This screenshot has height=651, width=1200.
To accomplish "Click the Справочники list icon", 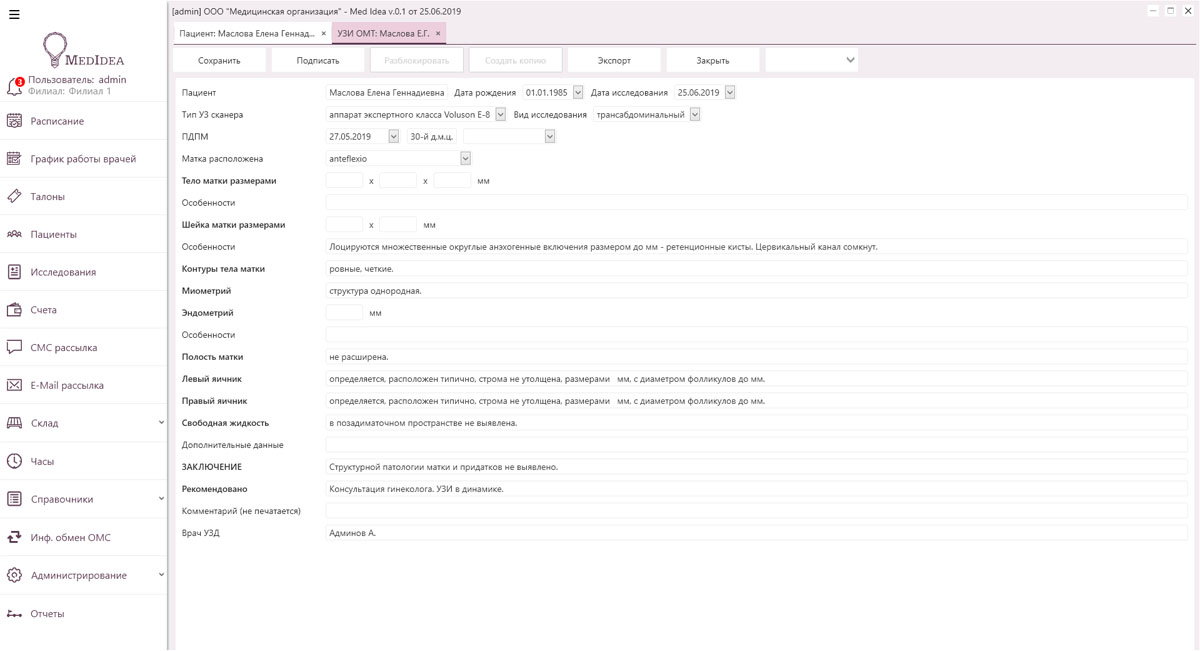I will 14,499.
